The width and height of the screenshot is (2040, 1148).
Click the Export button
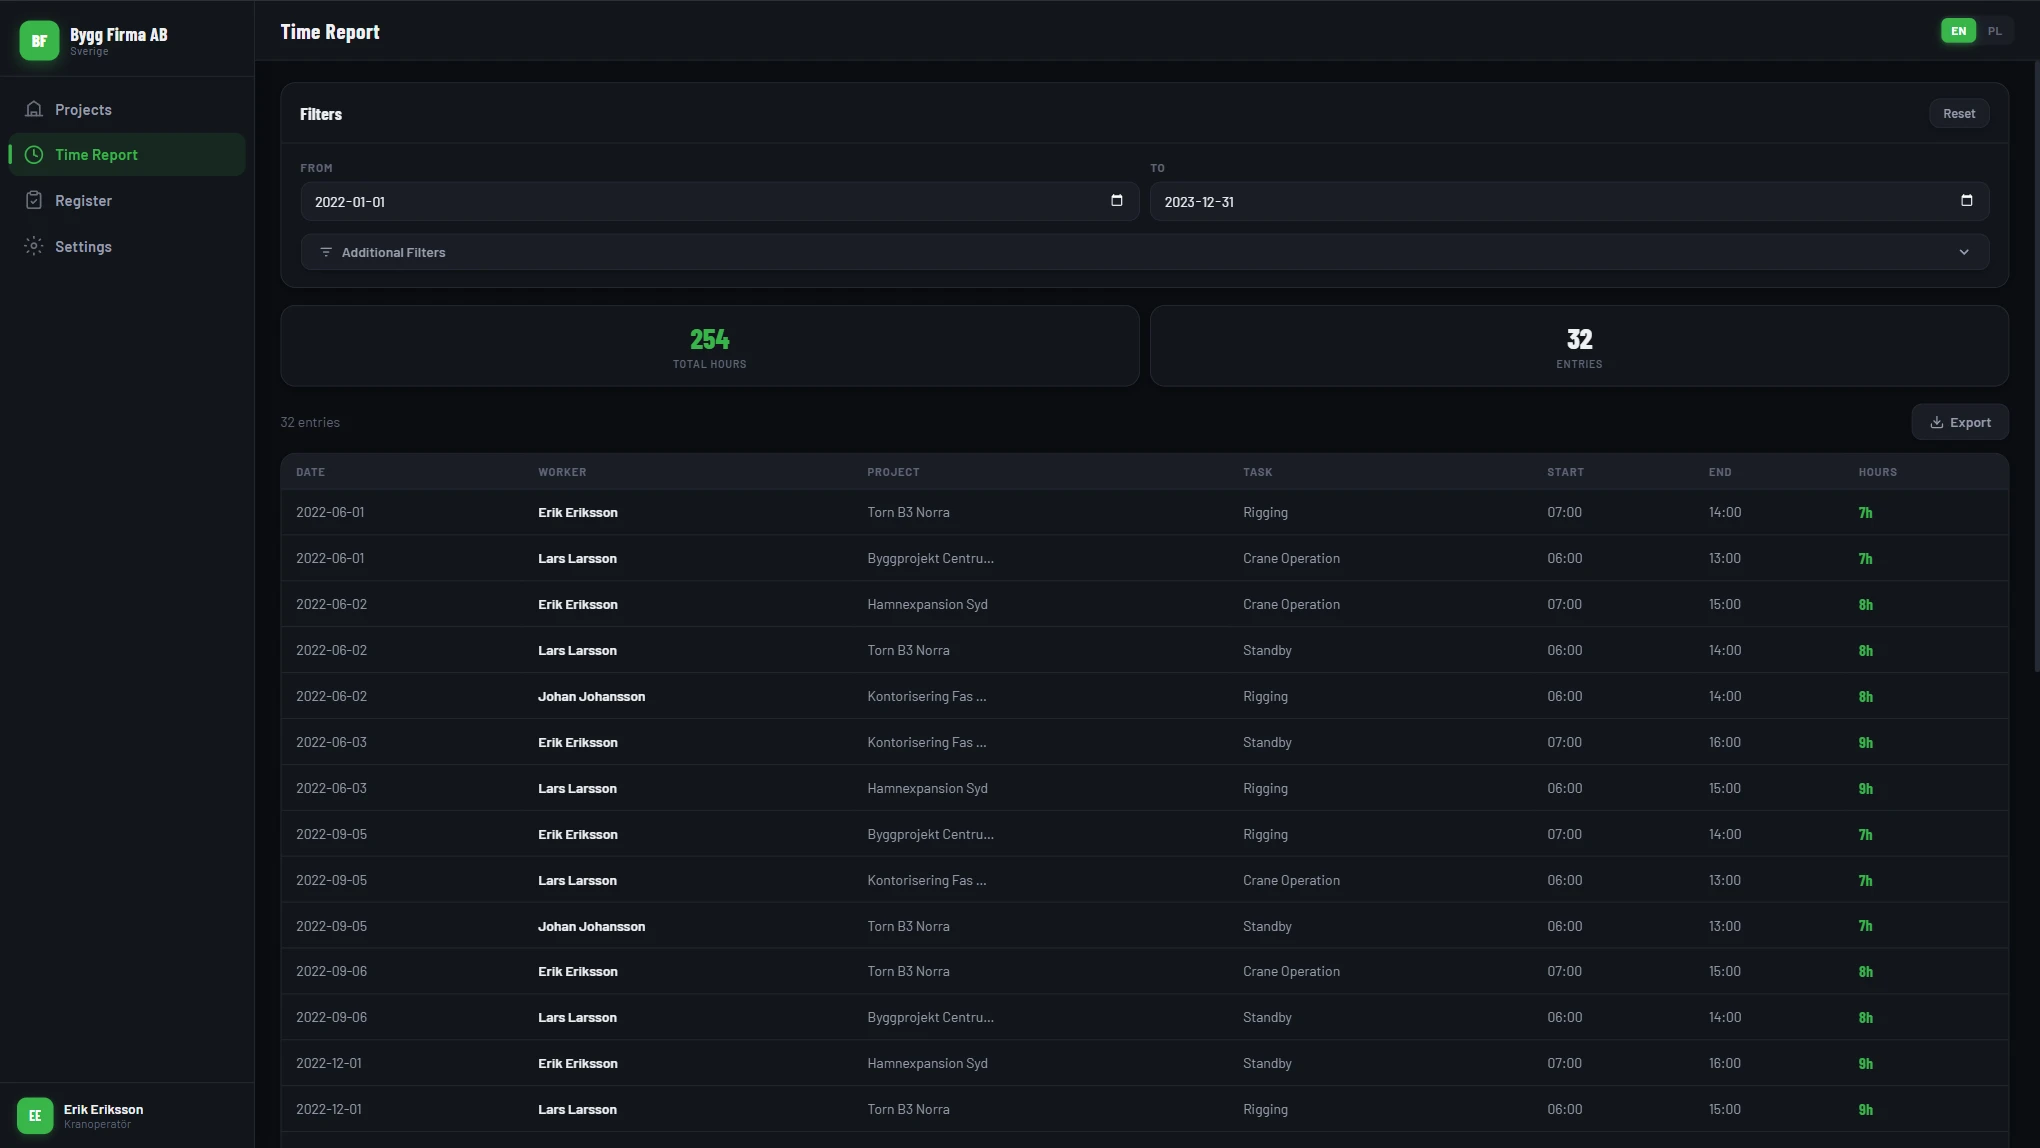[1959, 423]
